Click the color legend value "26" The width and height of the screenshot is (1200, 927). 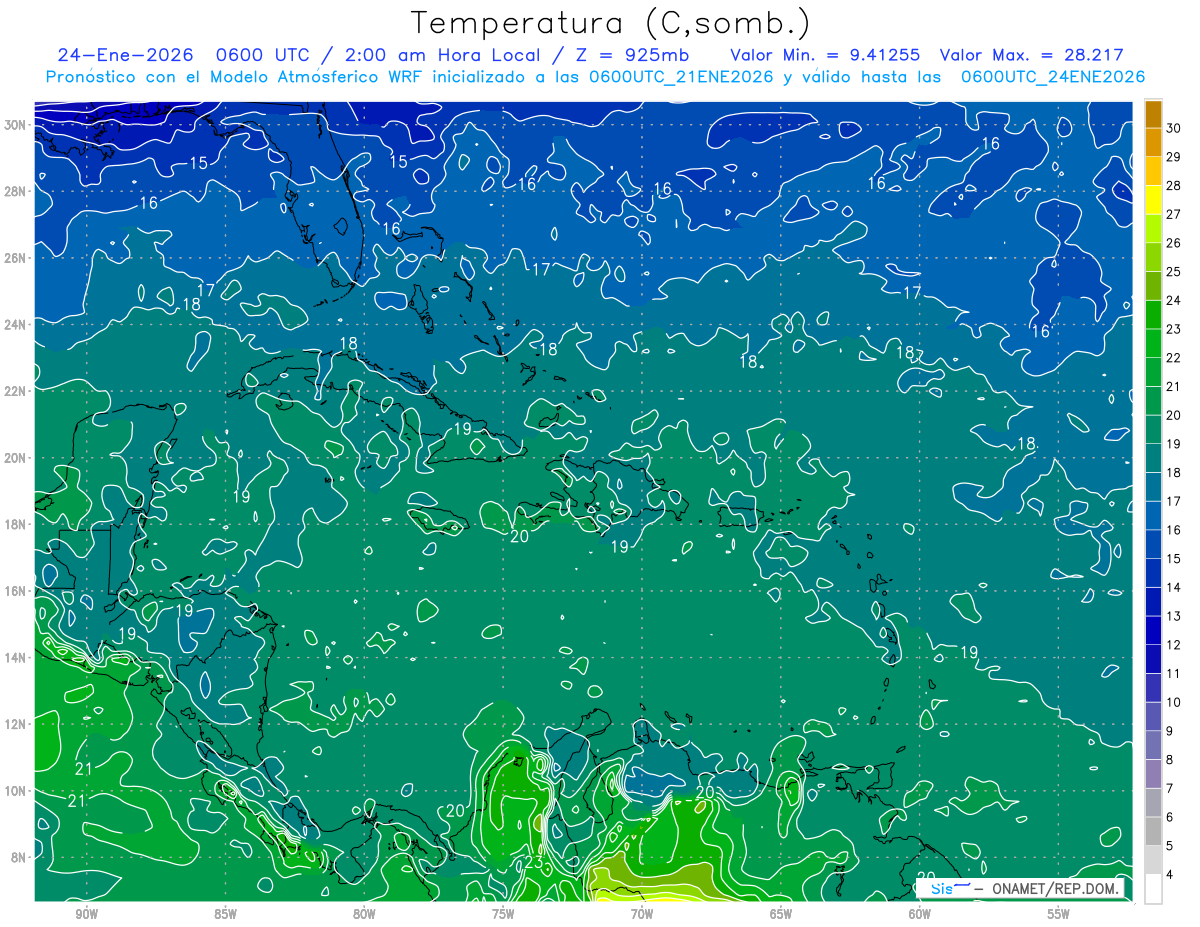coord(1174,243)
